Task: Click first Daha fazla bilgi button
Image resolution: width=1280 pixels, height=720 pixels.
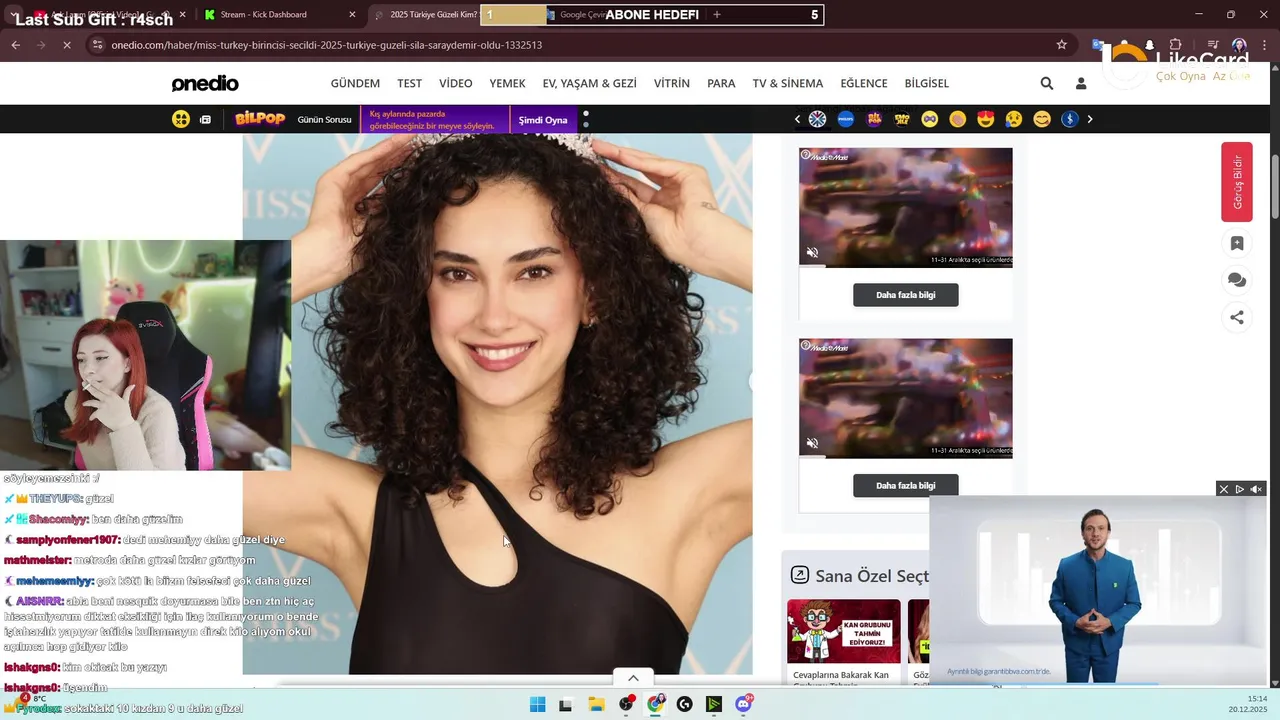Action: pos(906,295)
